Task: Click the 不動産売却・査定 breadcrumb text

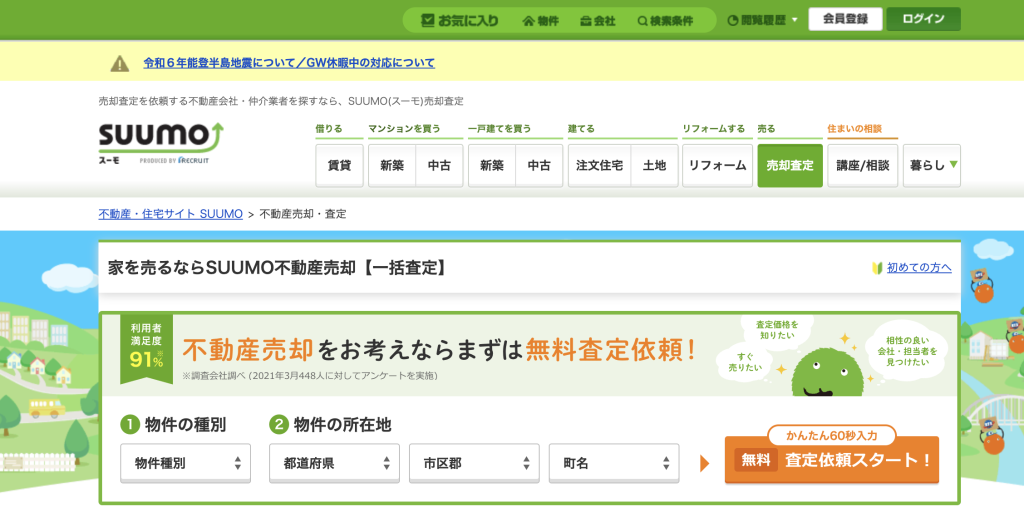Action: point(303,214)
